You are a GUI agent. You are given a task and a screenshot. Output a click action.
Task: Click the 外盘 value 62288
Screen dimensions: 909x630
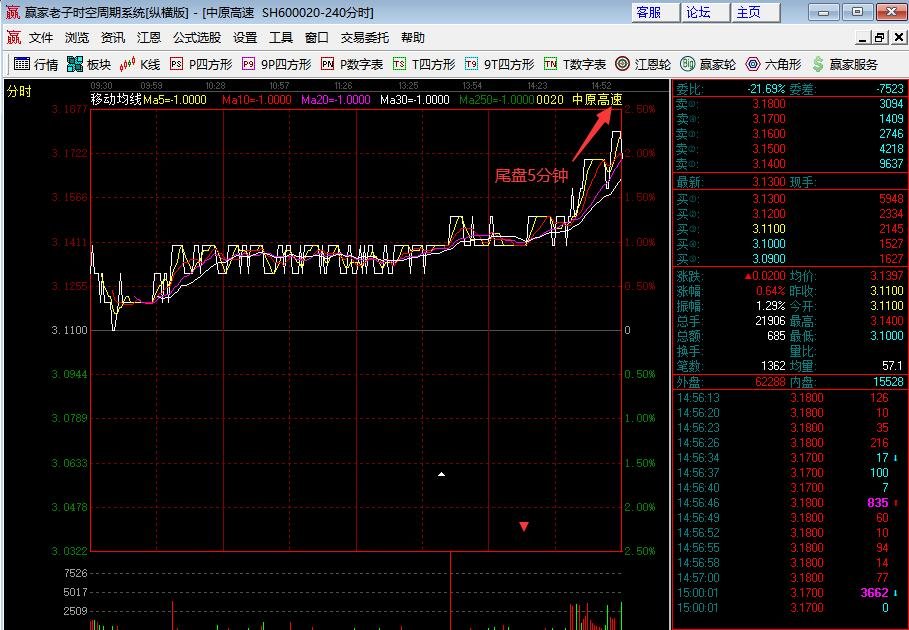pyautogui.click(x=770, y=382)
